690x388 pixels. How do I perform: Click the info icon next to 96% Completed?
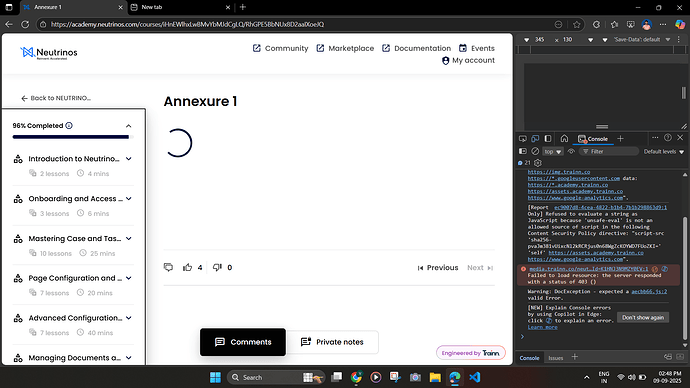69,125
